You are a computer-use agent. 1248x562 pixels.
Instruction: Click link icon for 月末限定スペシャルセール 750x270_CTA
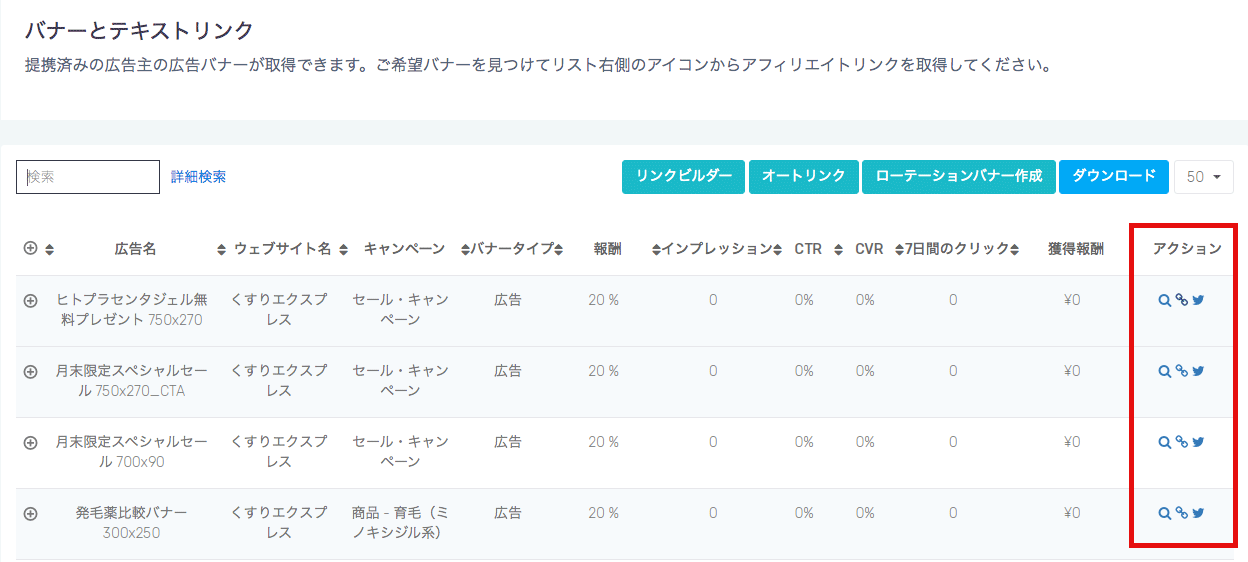click(x=1181, y=371)
